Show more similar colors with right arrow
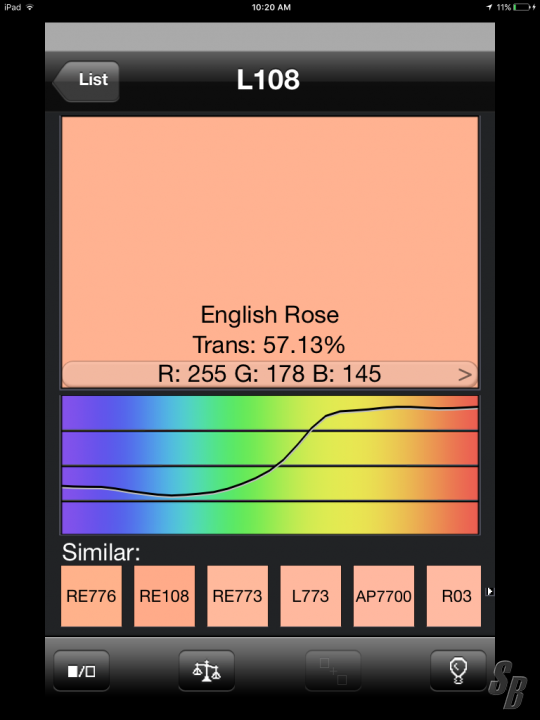 pos(490,591)
